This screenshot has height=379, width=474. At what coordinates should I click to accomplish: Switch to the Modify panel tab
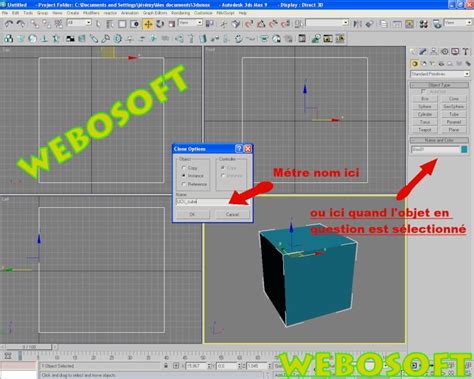pyautogui.click(x=423, y=51)
